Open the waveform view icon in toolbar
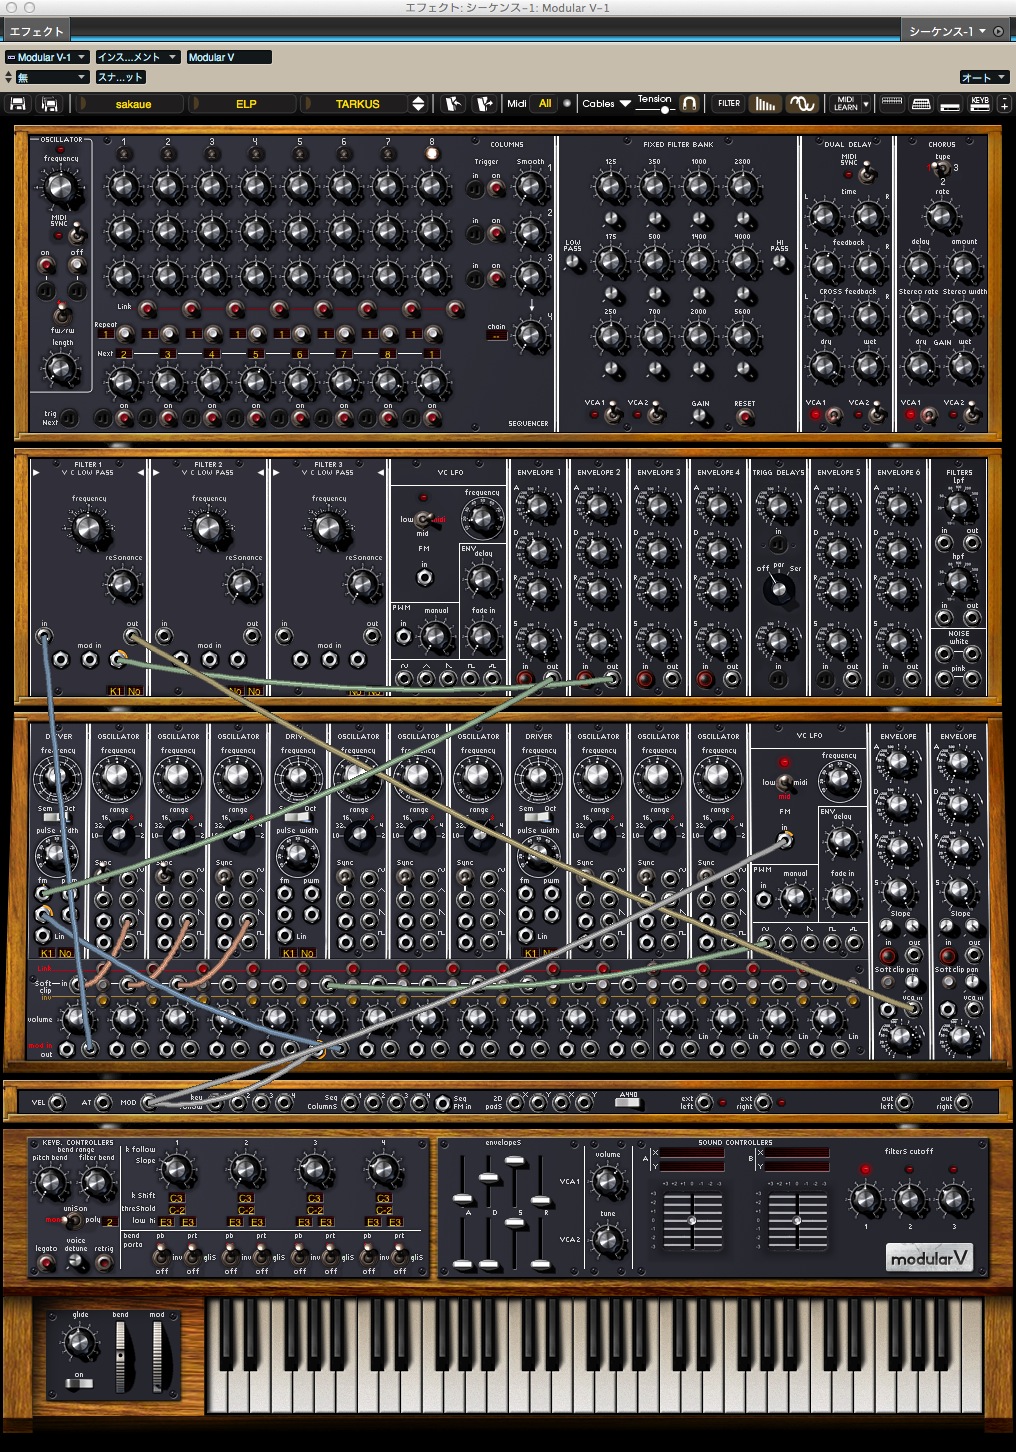 tap(802, 104)
